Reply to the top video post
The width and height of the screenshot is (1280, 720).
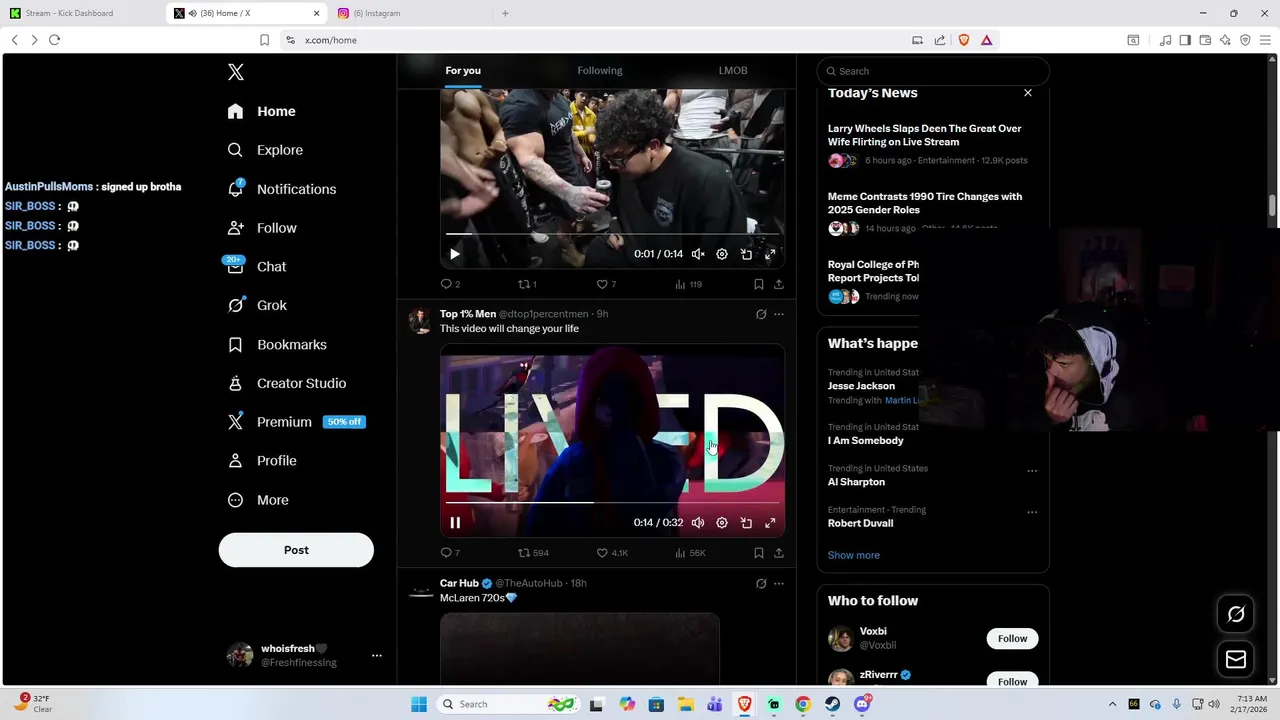450,284
